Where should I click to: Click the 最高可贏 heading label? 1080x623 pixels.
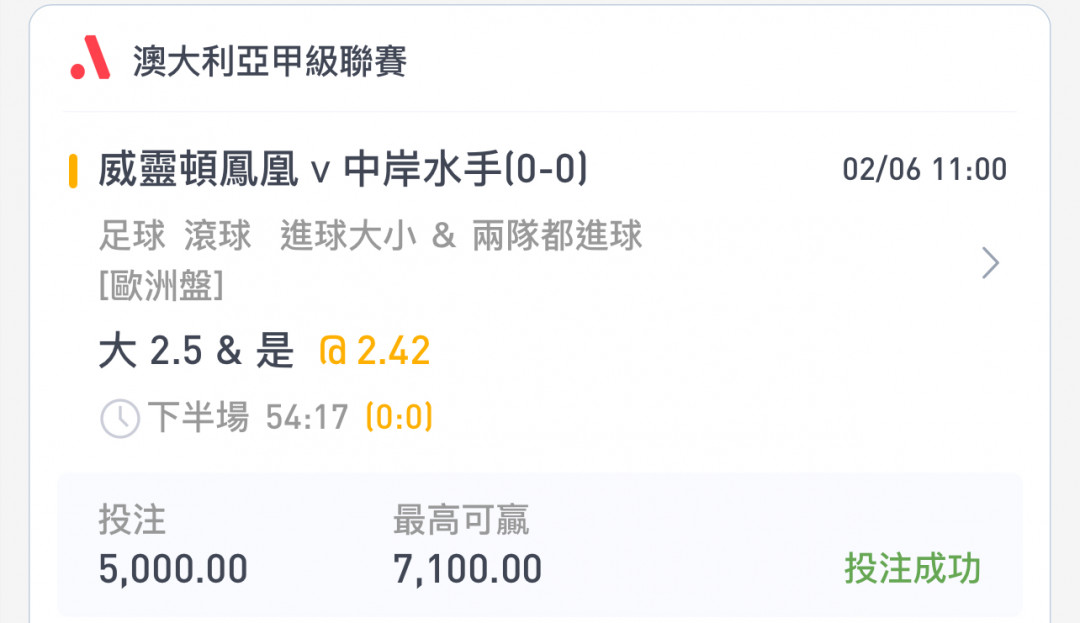click(461, 520)
